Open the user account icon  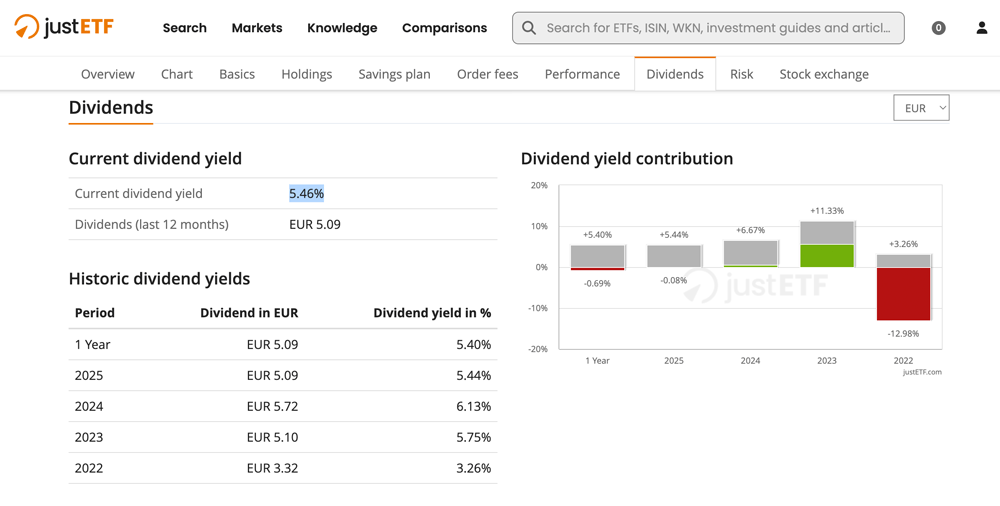click(981, 28)
